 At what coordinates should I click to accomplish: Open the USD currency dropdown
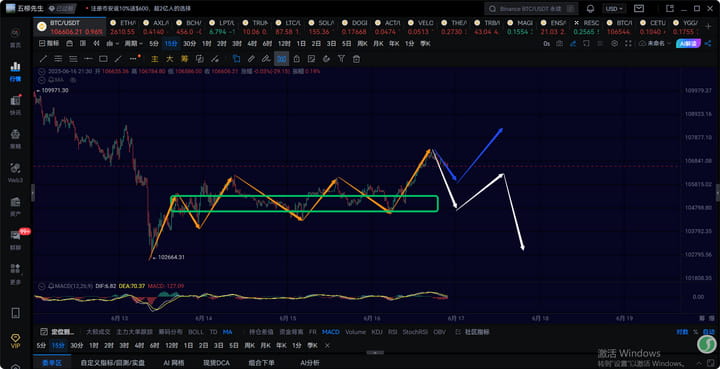pyautogui.click(x=614, y=9)
